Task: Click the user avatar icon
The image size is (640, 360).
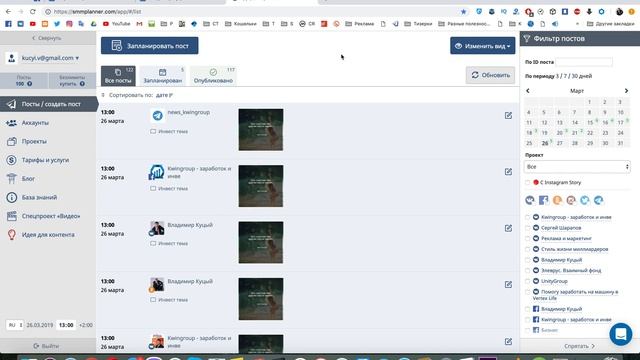Action: [x=11, y=58]
